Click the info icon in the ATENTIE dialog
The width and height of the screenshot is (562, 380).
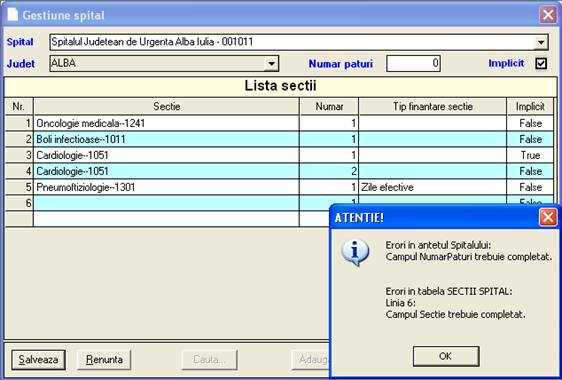tap(355, 252)
